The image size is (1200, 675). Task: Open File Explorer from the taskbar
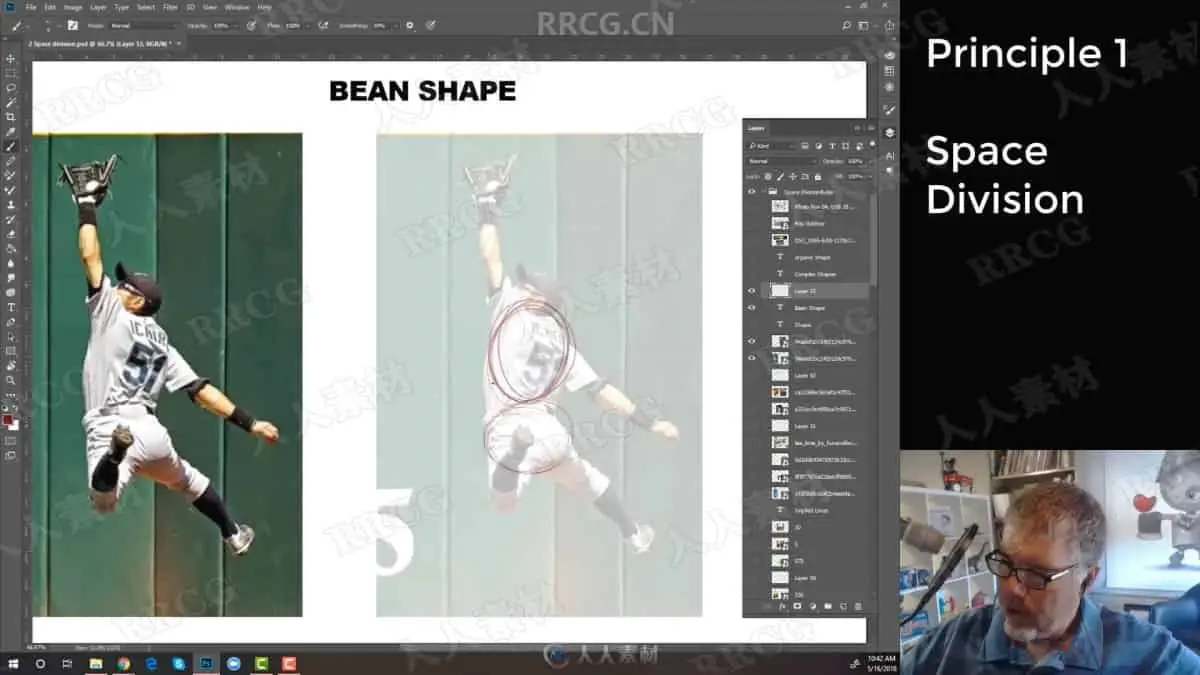pyautogui.click(x=96, y=663)
